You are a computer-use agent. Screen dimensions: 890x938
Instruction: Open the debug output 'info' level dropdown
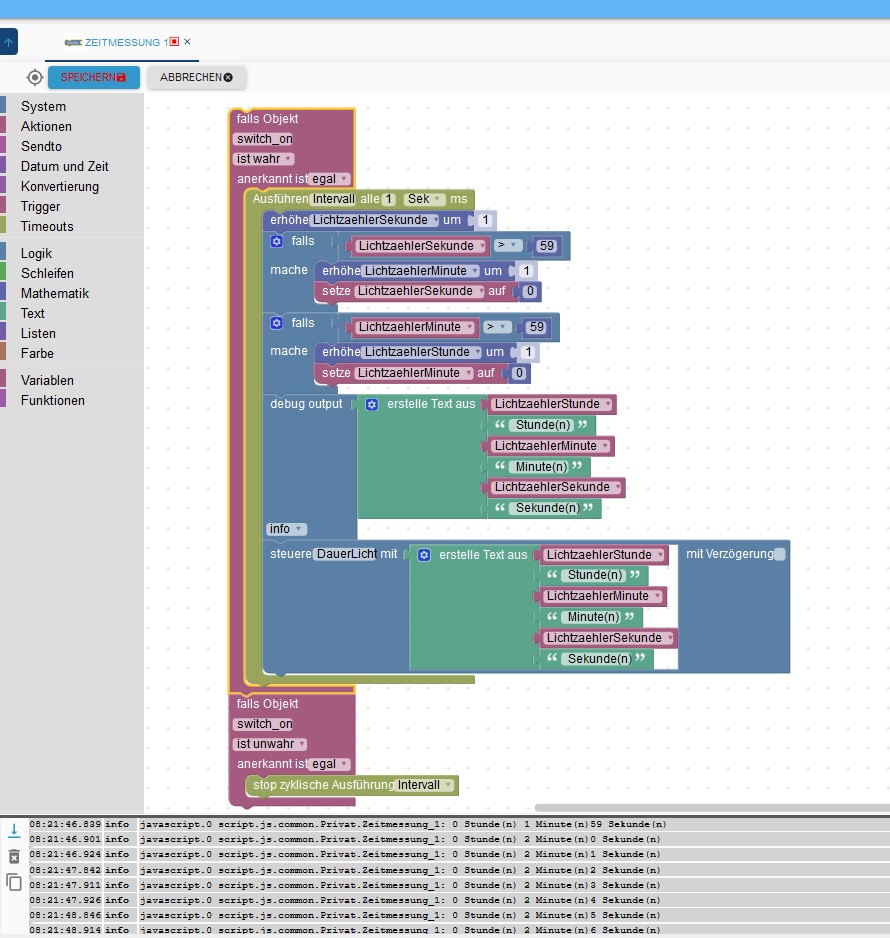286,529
